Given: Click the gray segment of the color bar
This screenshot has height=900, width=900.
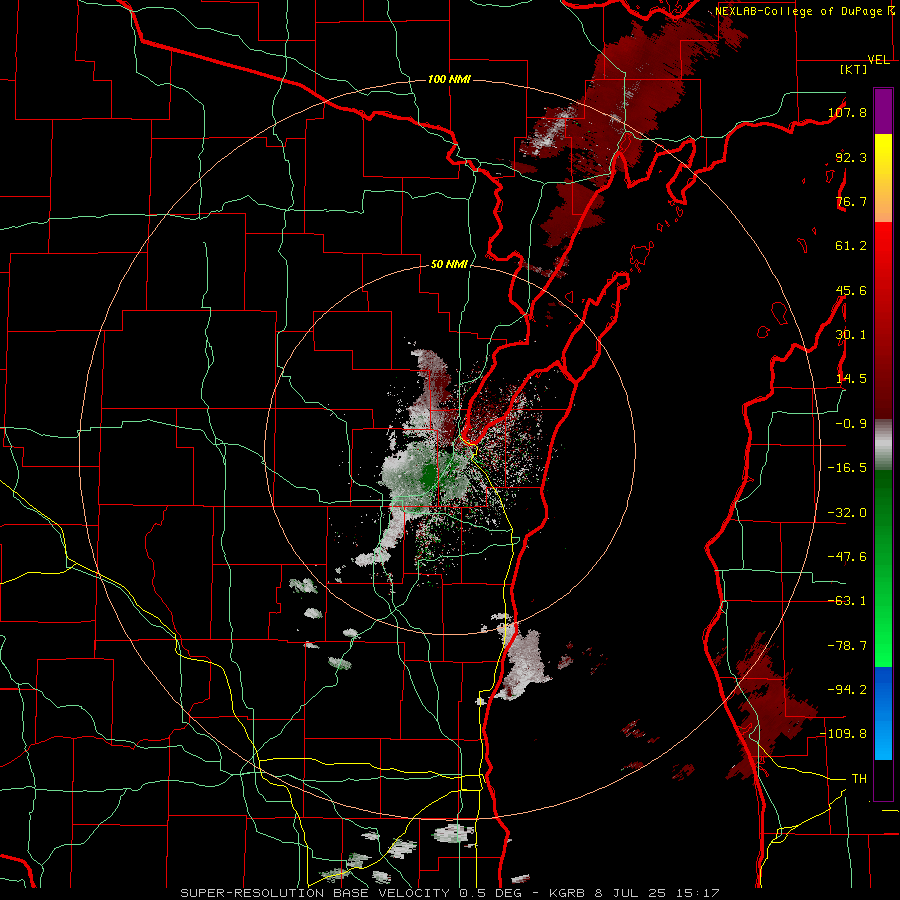Looking at the screenshot, I should [x=883, y=445].
